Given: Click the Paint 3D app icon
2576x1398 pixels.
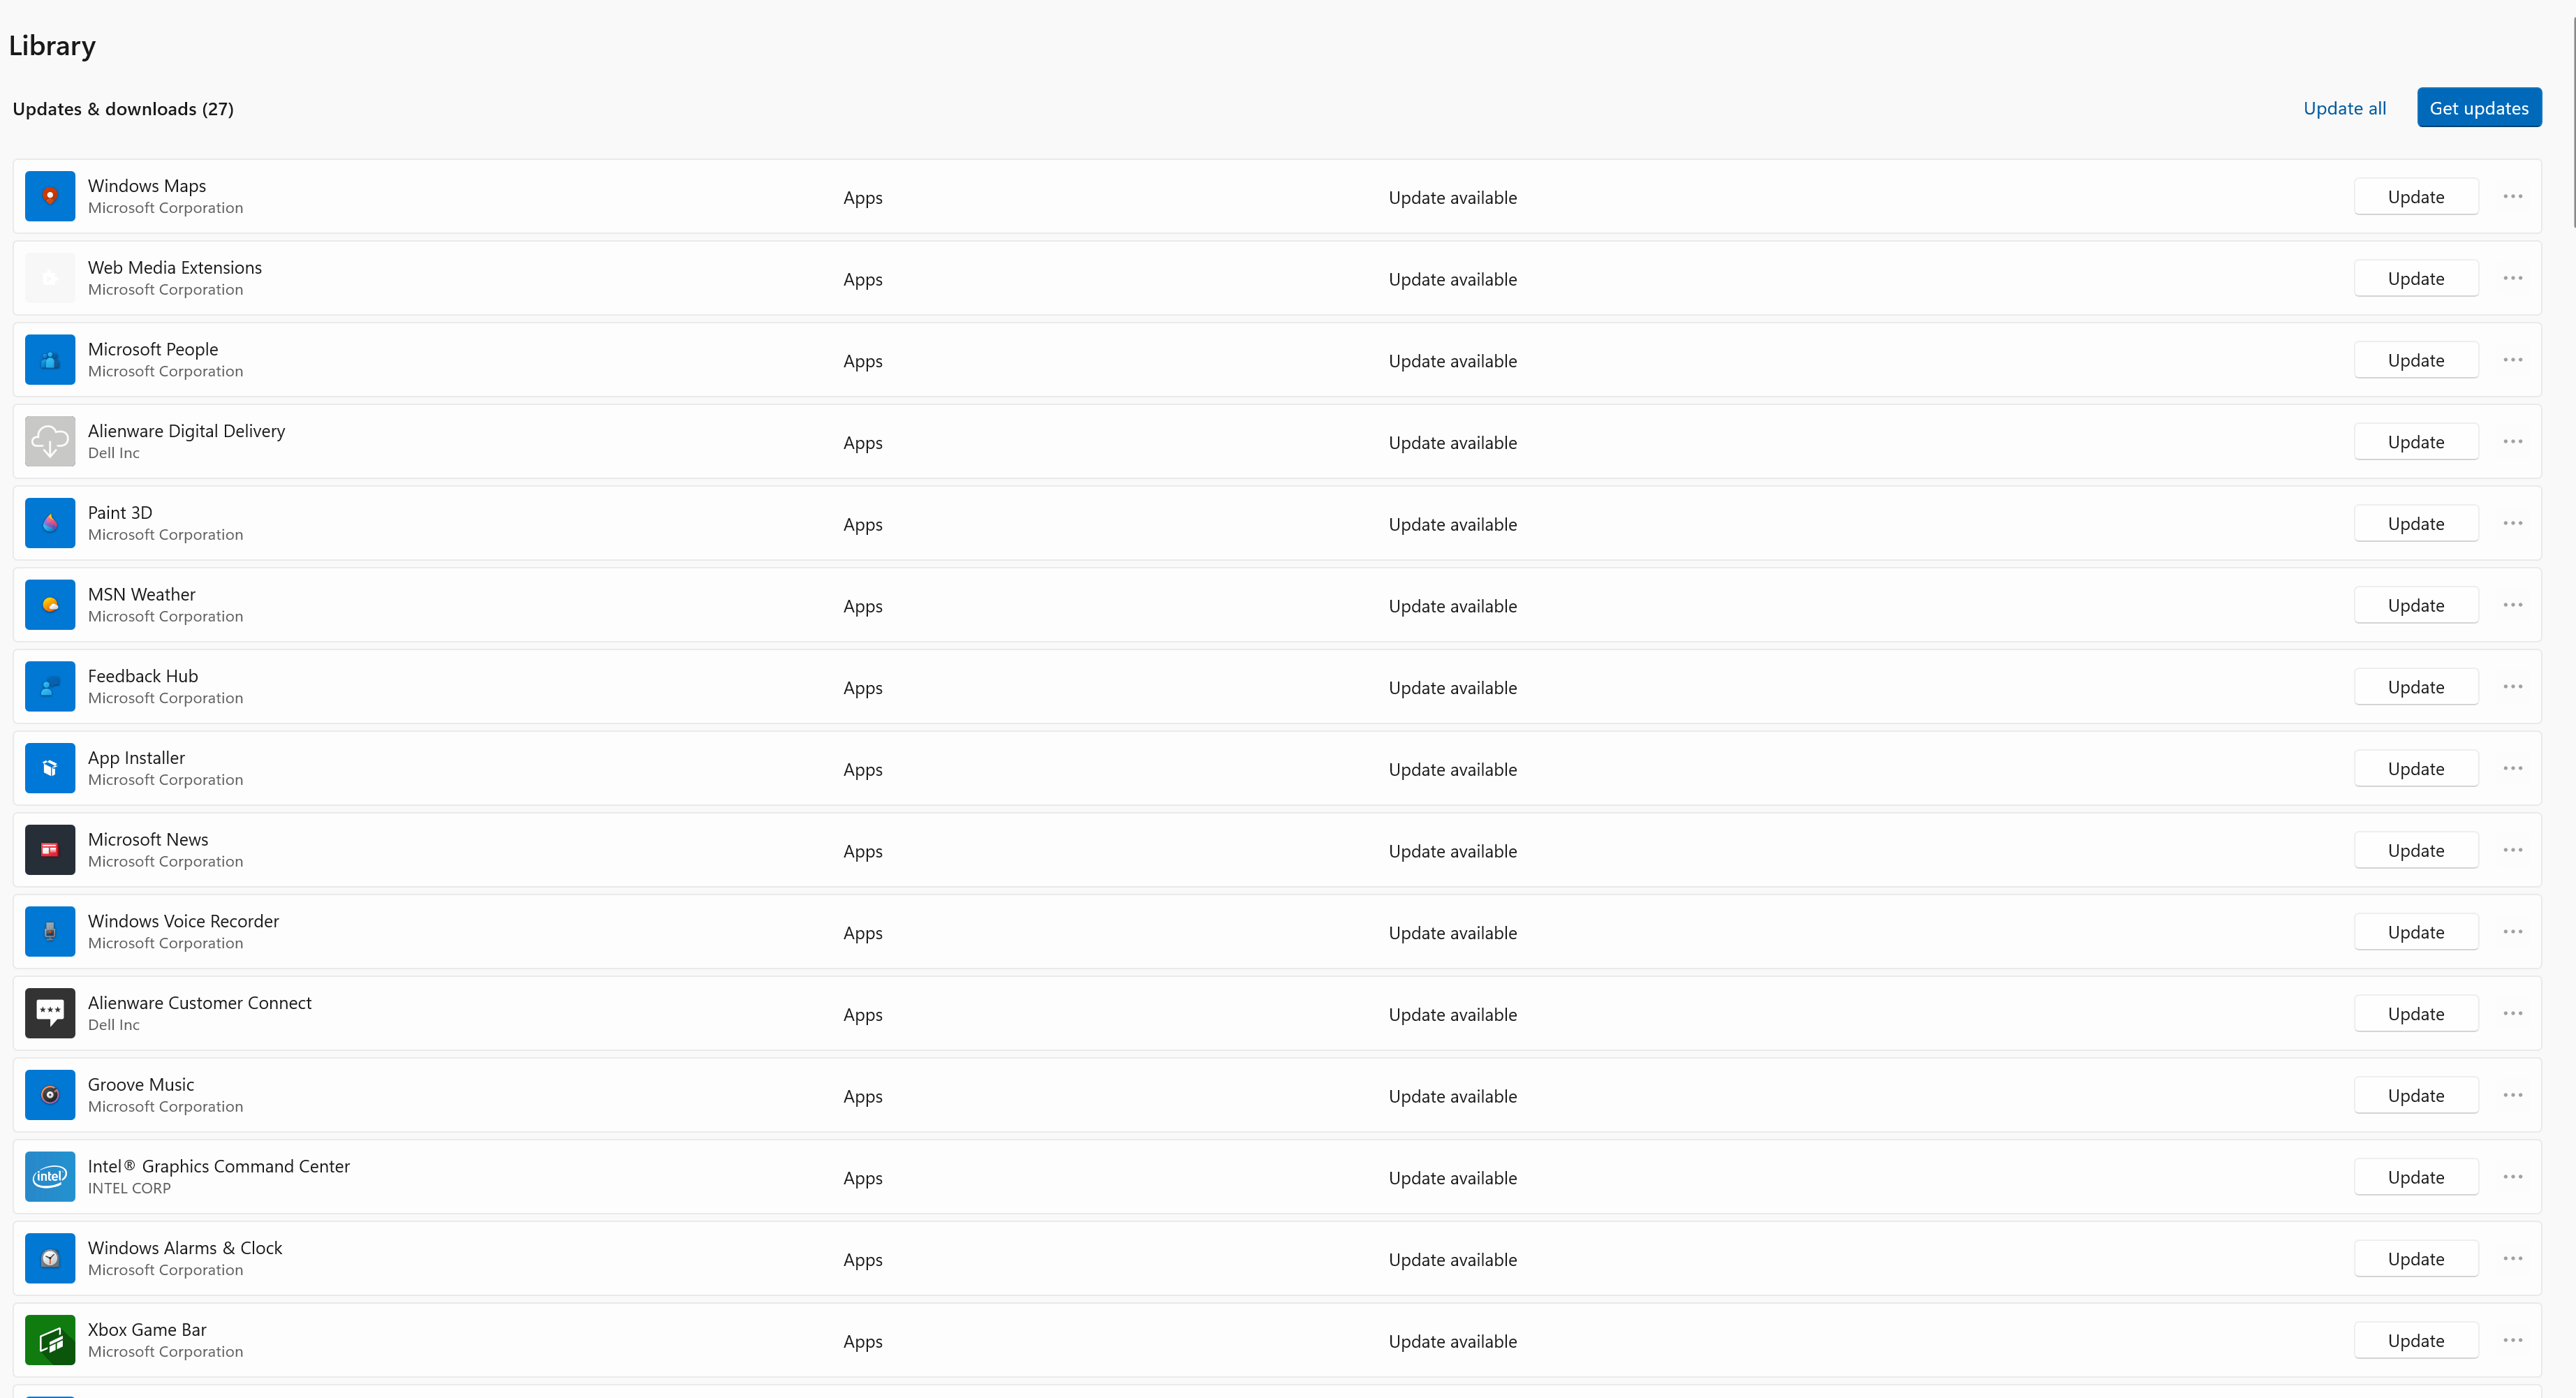Looking at the screenshot, I should click(50, 523).
